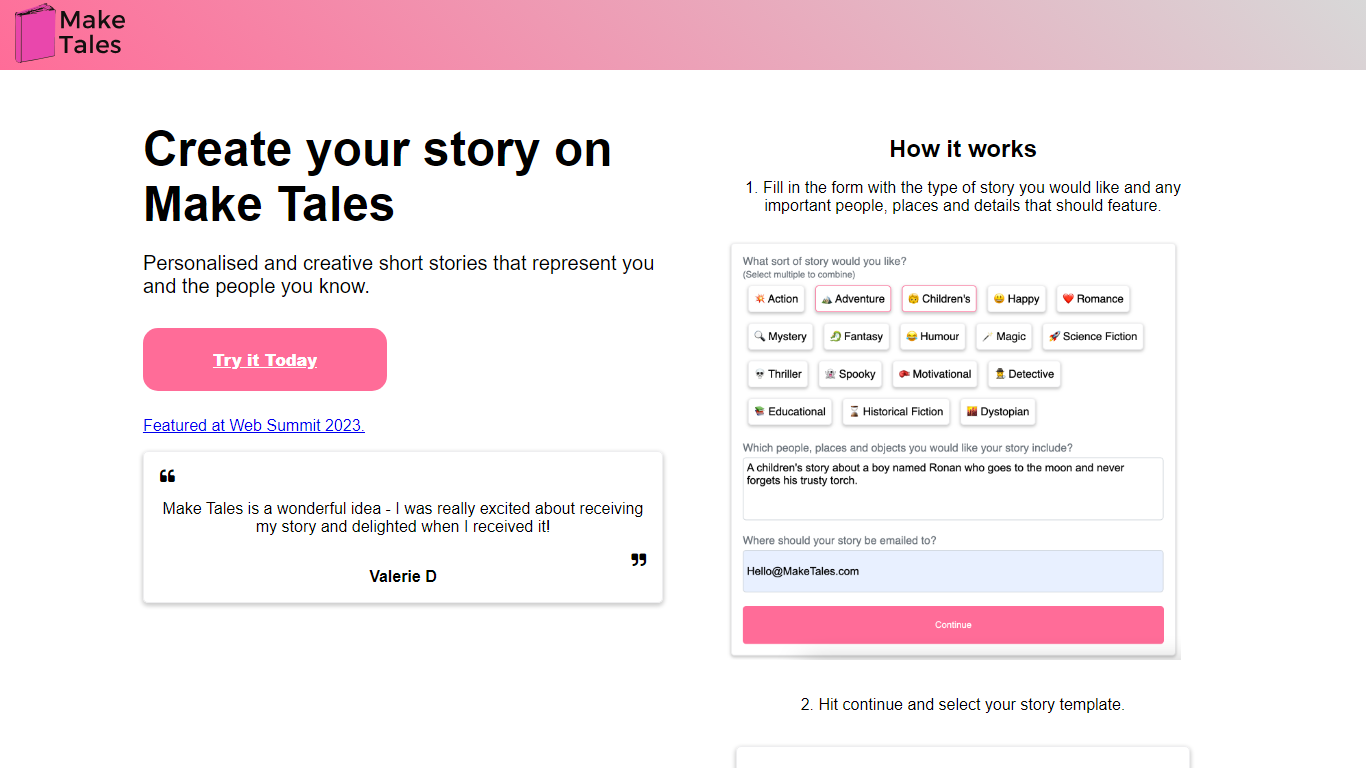The width and height of the screenshot is (1366, 768).
Task: Click the story details text area
Action: coord(953,489)
